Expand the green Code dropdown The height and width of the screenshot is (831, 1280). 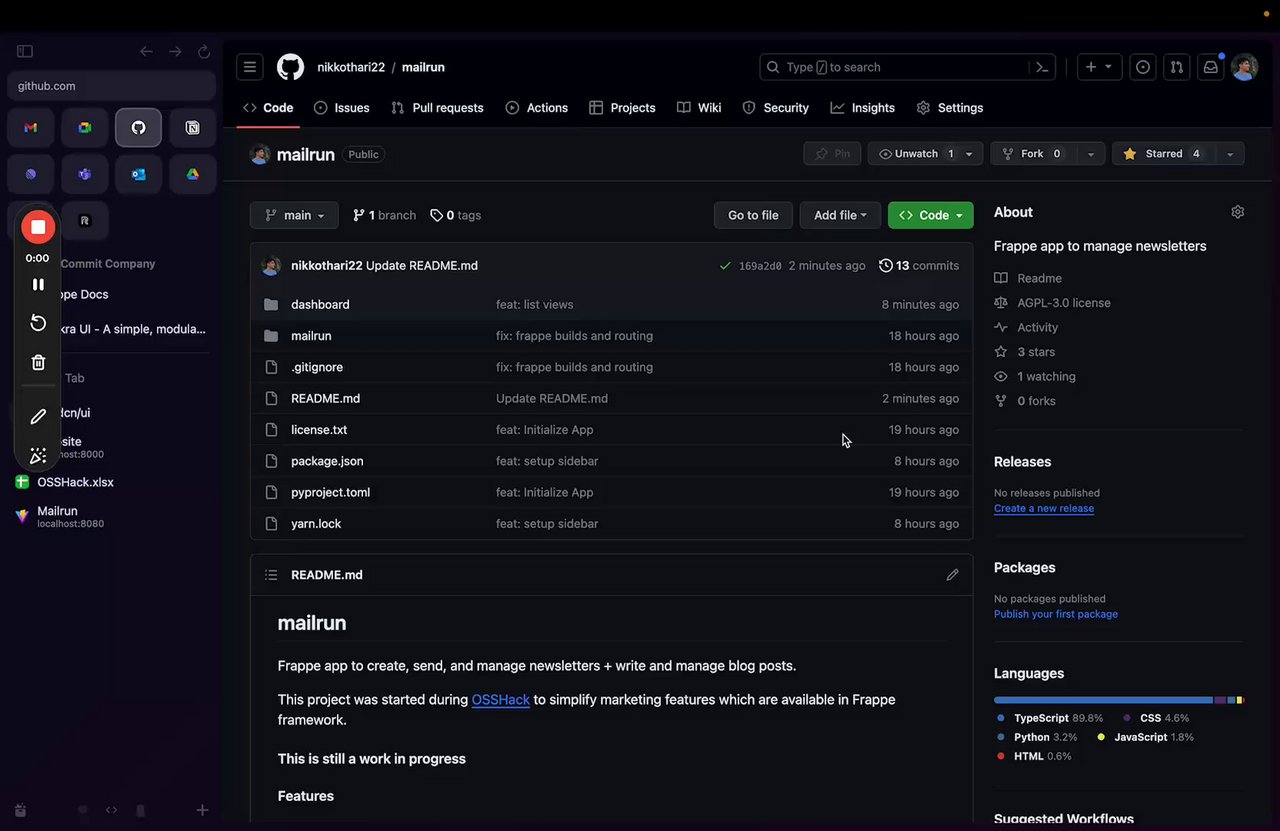pyautogui.click(x=930, y=215)
